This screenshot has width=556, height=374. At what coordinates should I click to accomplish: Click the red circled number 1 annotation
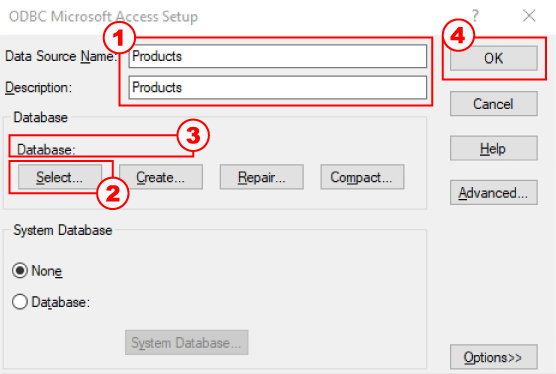[x=119, y=38]
